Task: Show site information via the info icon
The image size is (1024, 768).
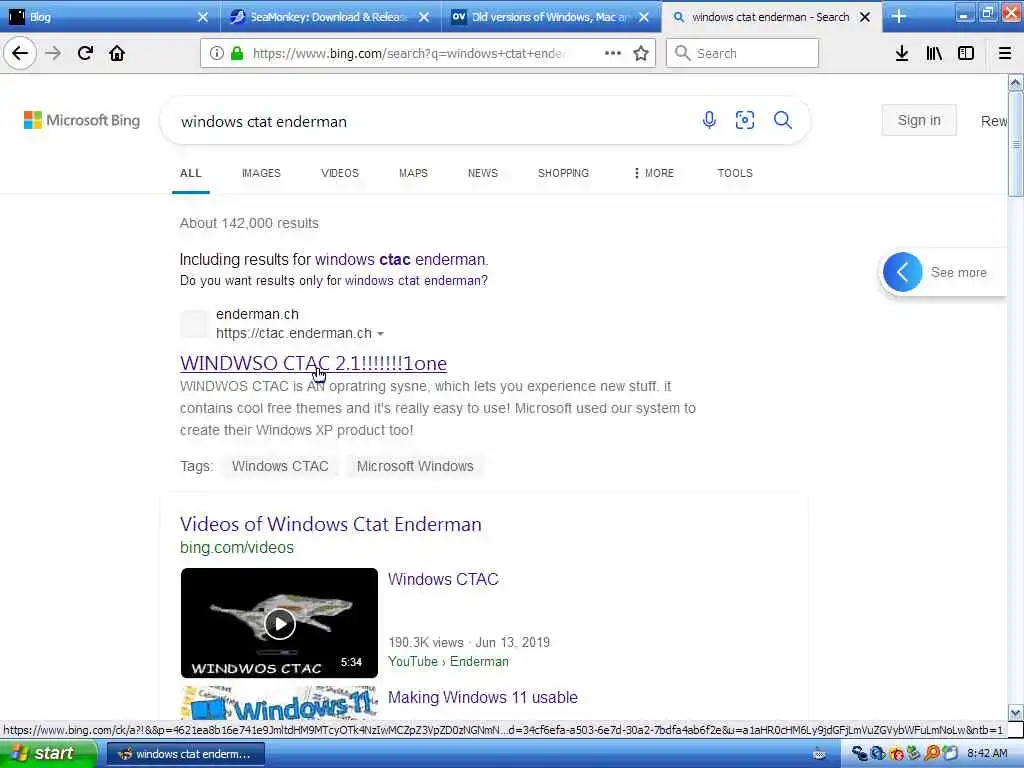Action: (x=216, y=54)
